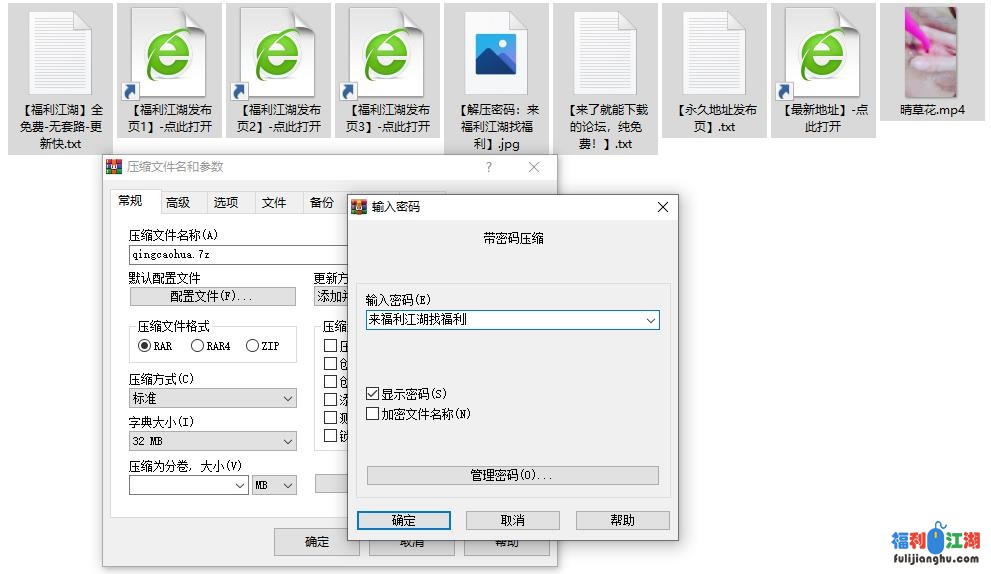991x574 pixels.
Task: Select the 永久地址发布页 txt file icon
Action: point(714,55)
